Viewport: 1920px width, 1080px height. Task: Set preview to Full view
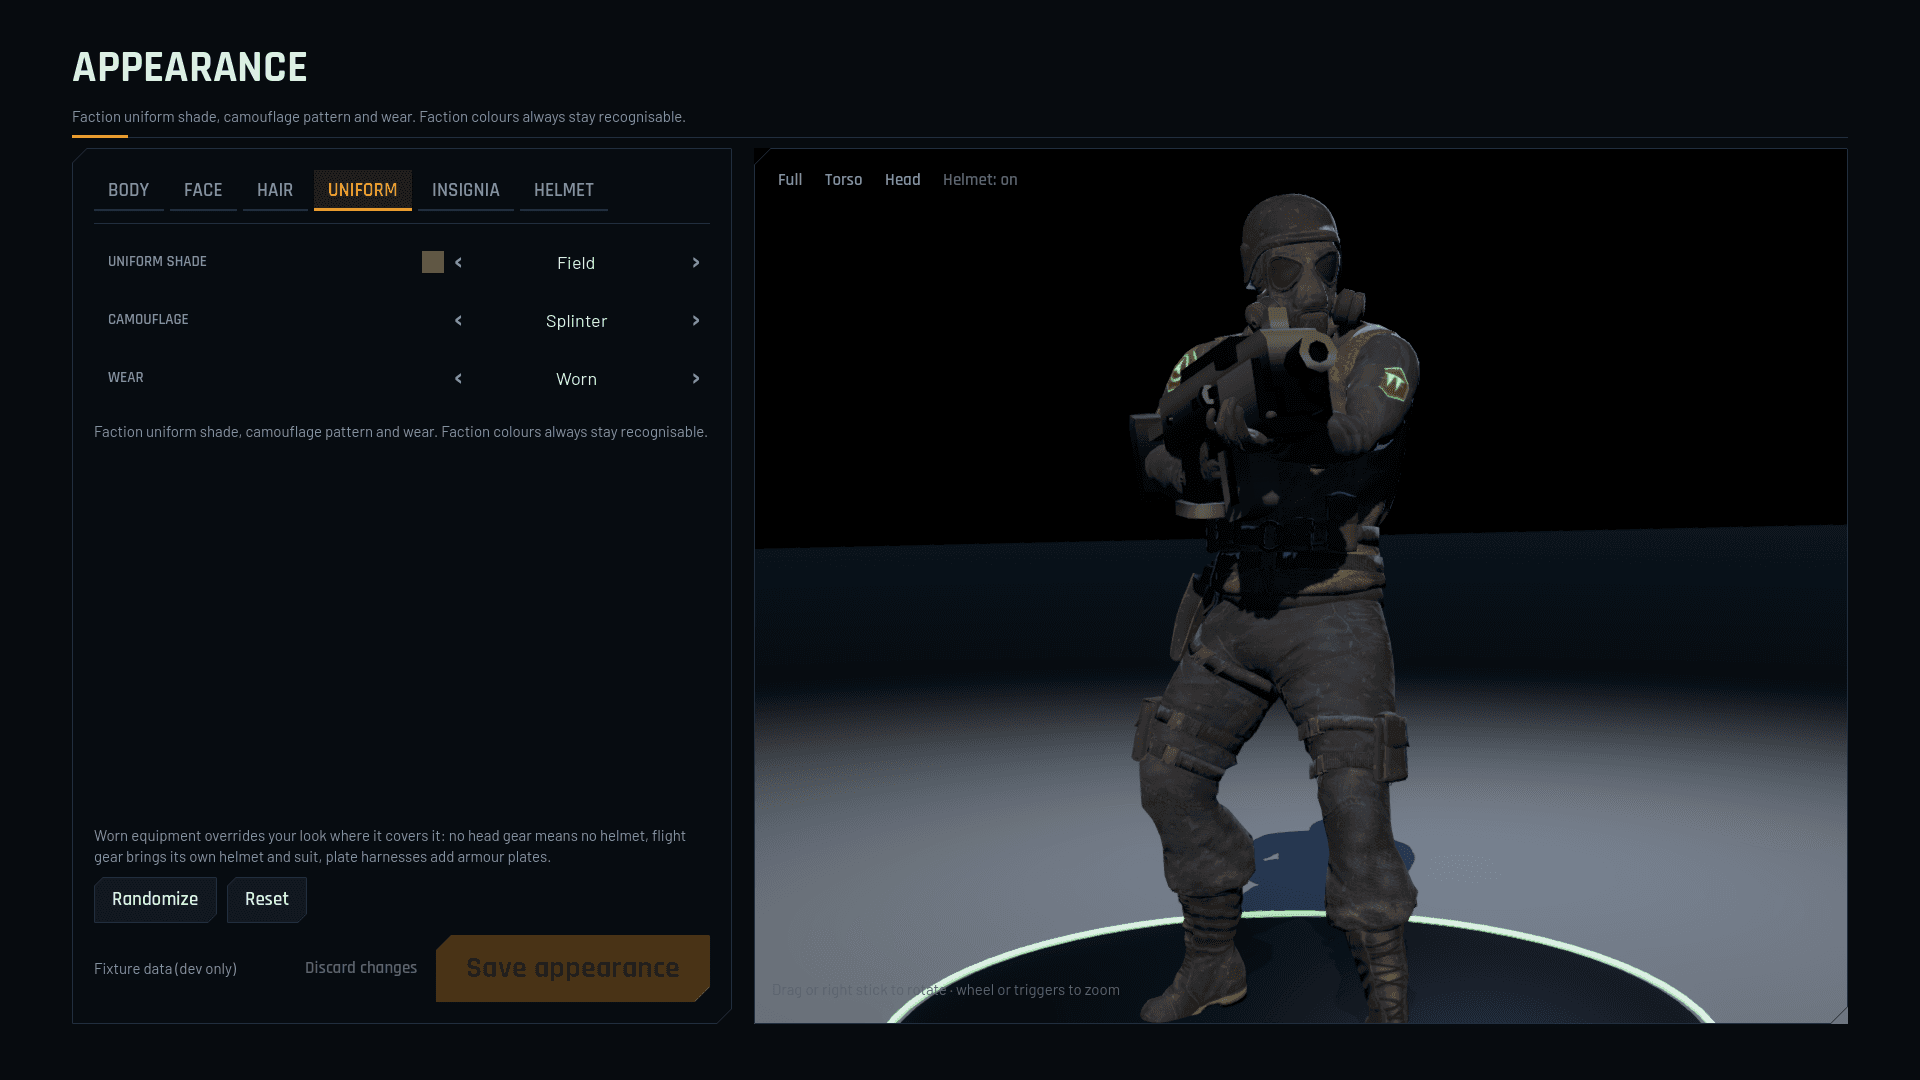pyautogui.click(x=790, y=180)
